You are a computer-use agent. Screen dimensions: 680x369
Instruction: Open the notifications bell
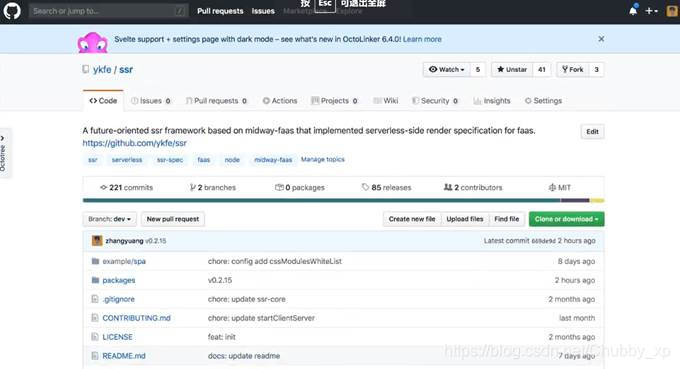tap(633, 10)
